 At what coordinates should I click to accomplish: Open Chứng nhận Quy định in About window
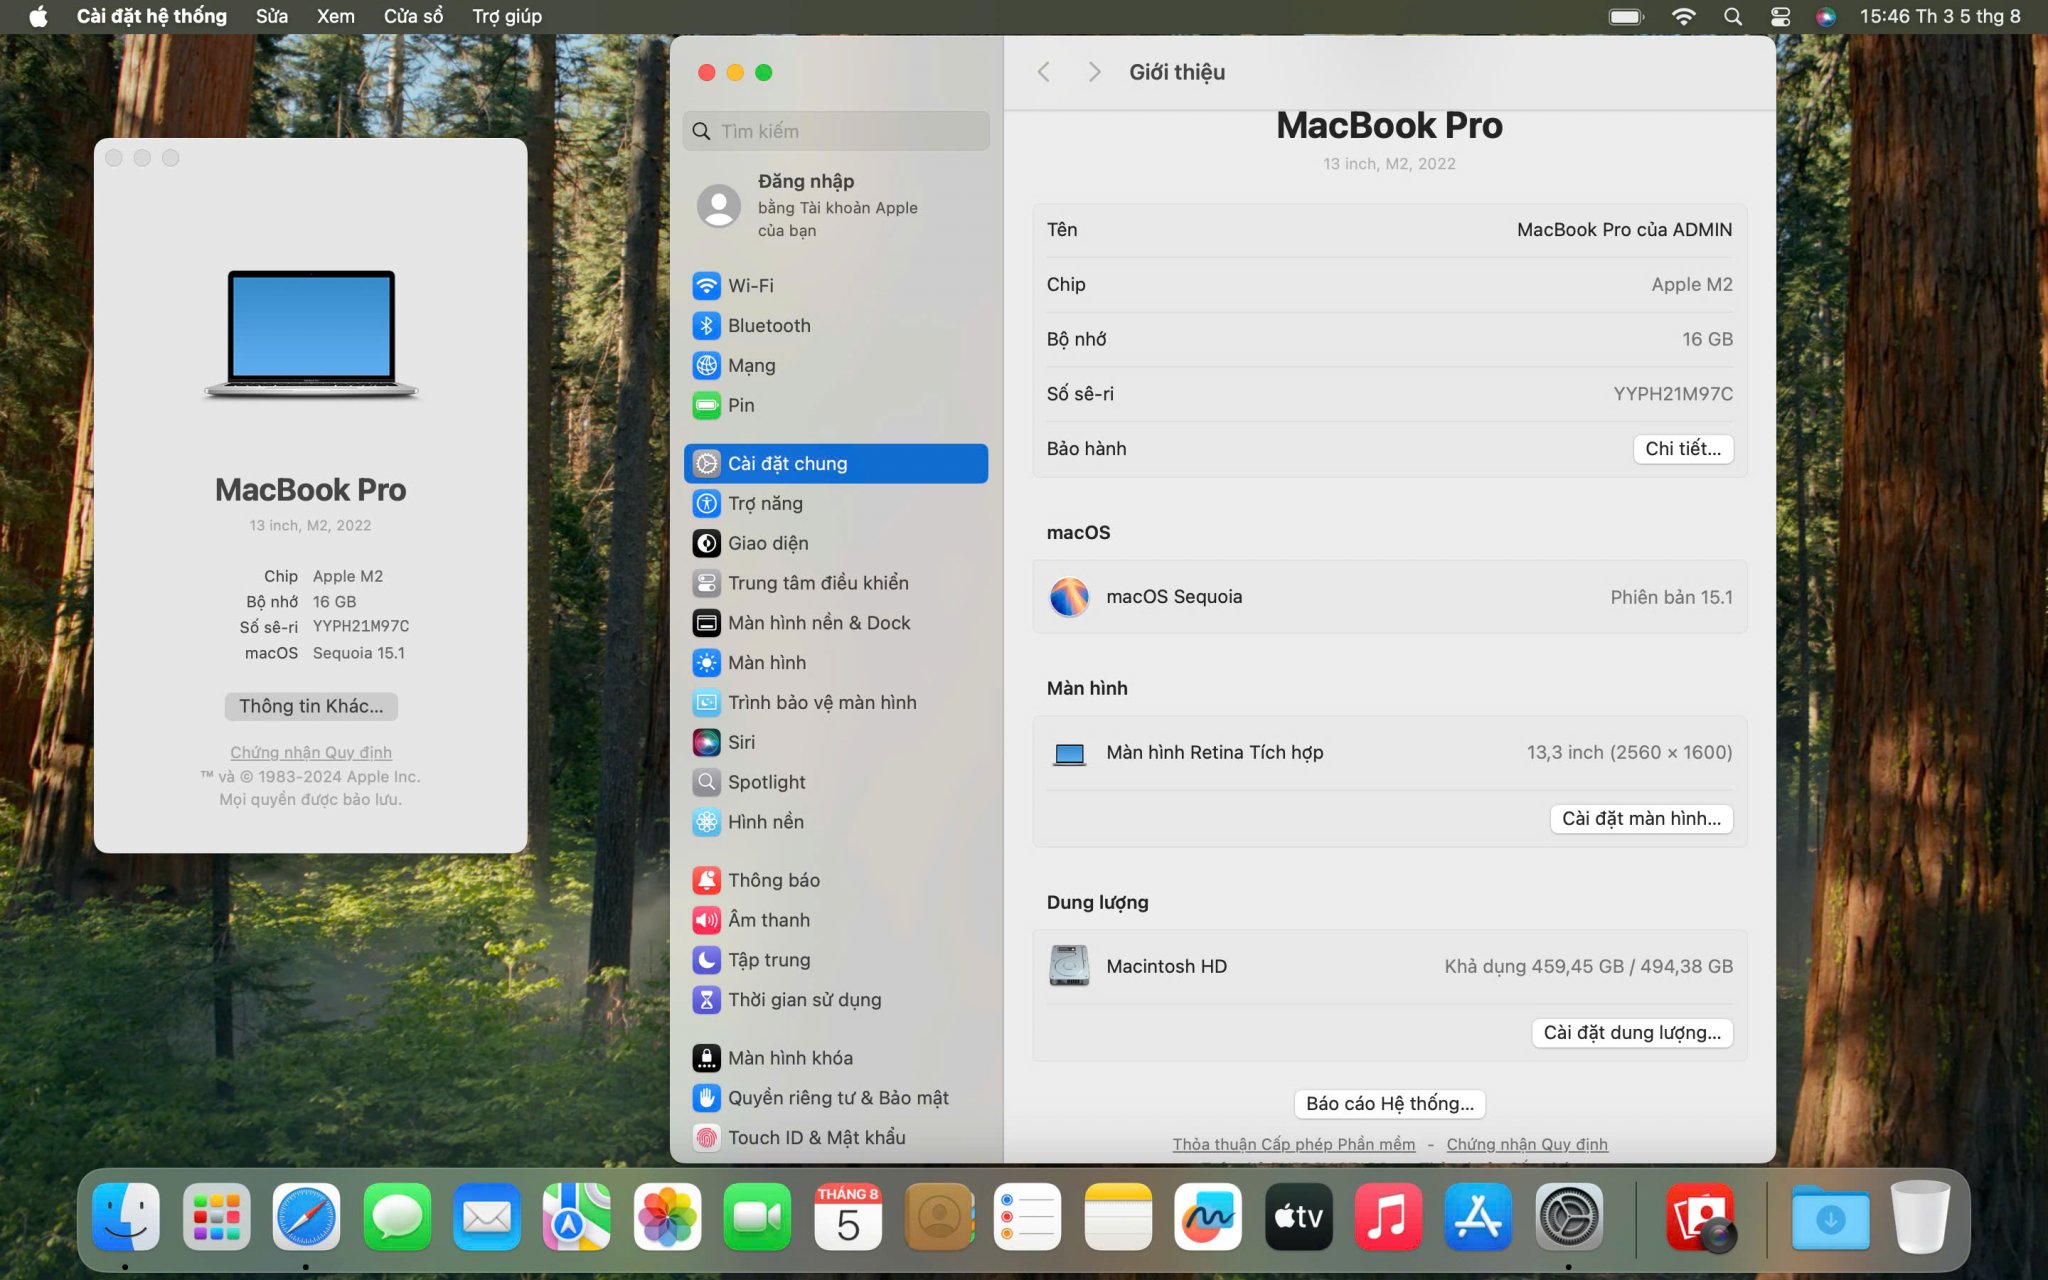(311, 752)
